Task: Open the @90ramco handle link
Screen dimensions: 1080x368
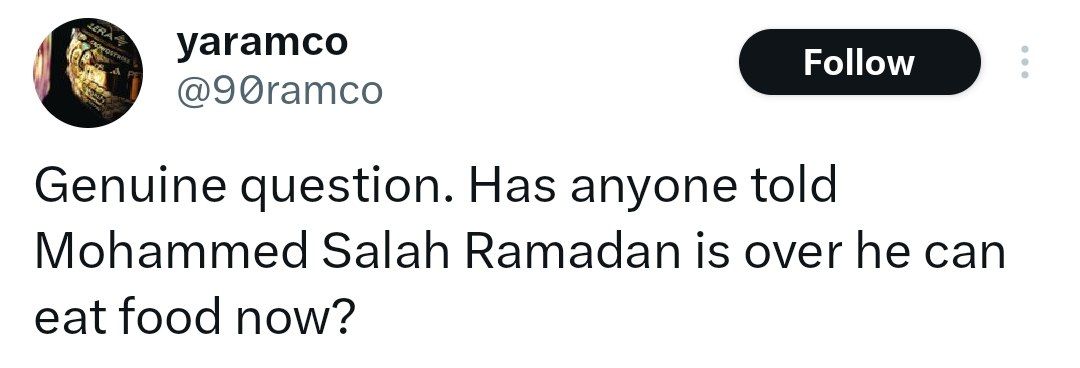Action: click(279, 90)
